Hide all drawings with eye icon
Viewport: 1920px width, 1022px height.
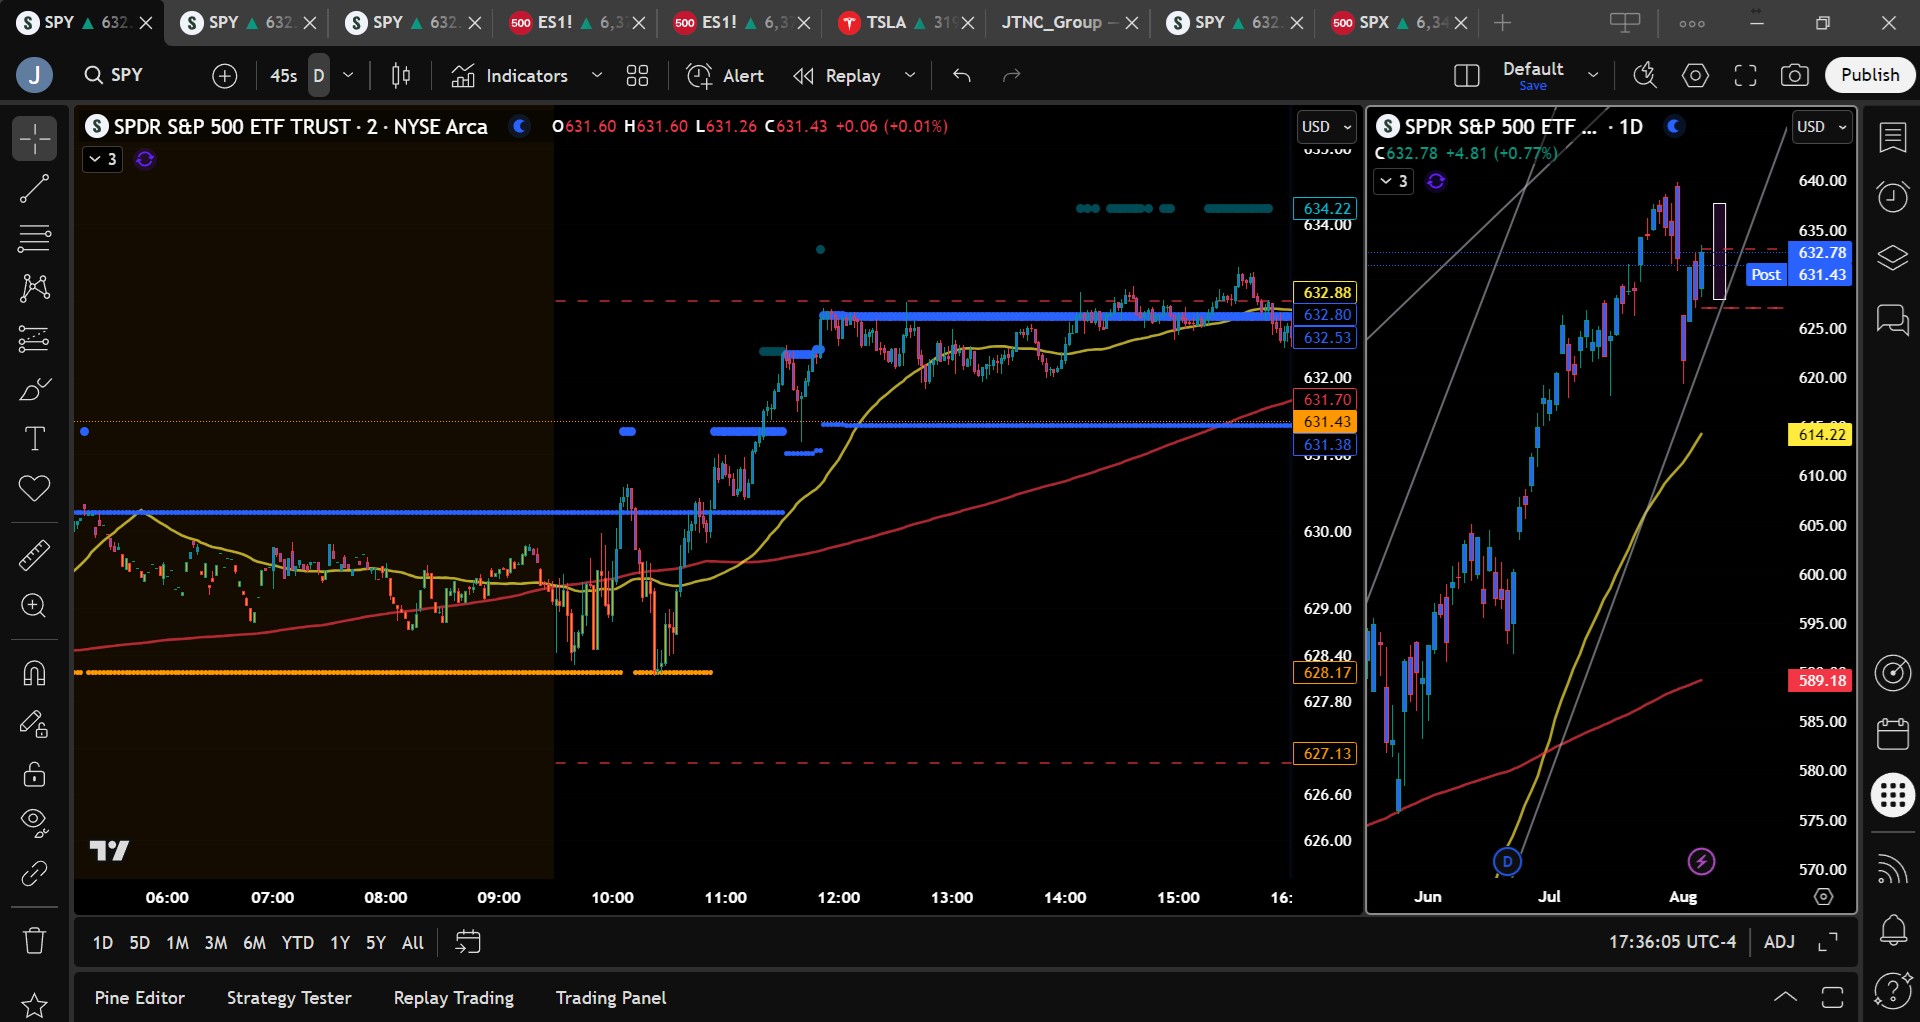(34, 823)
